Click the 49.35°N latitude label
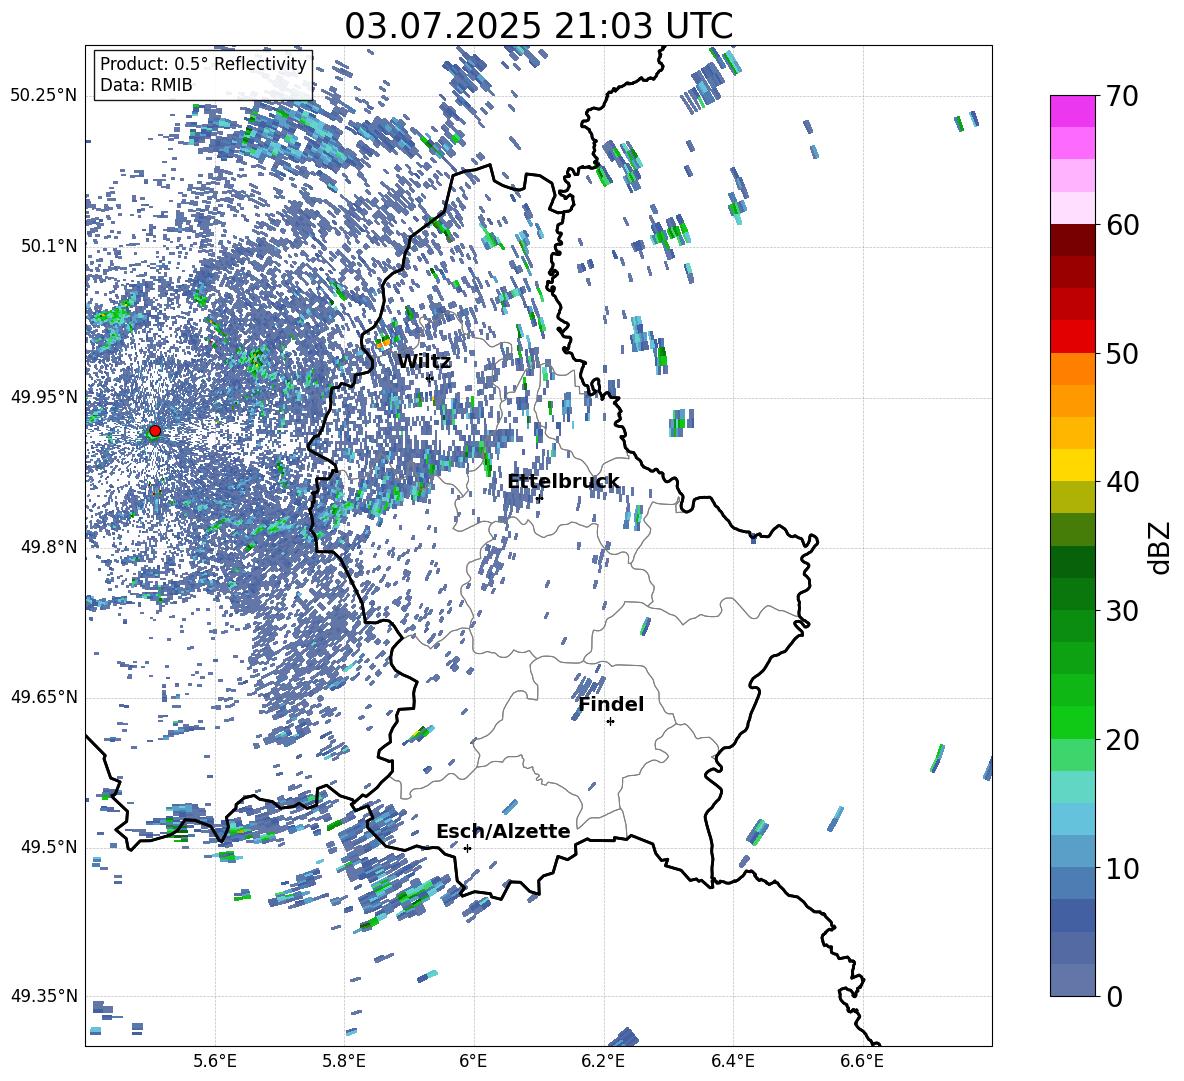Image resolution: width=1184 pixels, height=1081 pixels. pyautogui.click(x=44, y=996)
